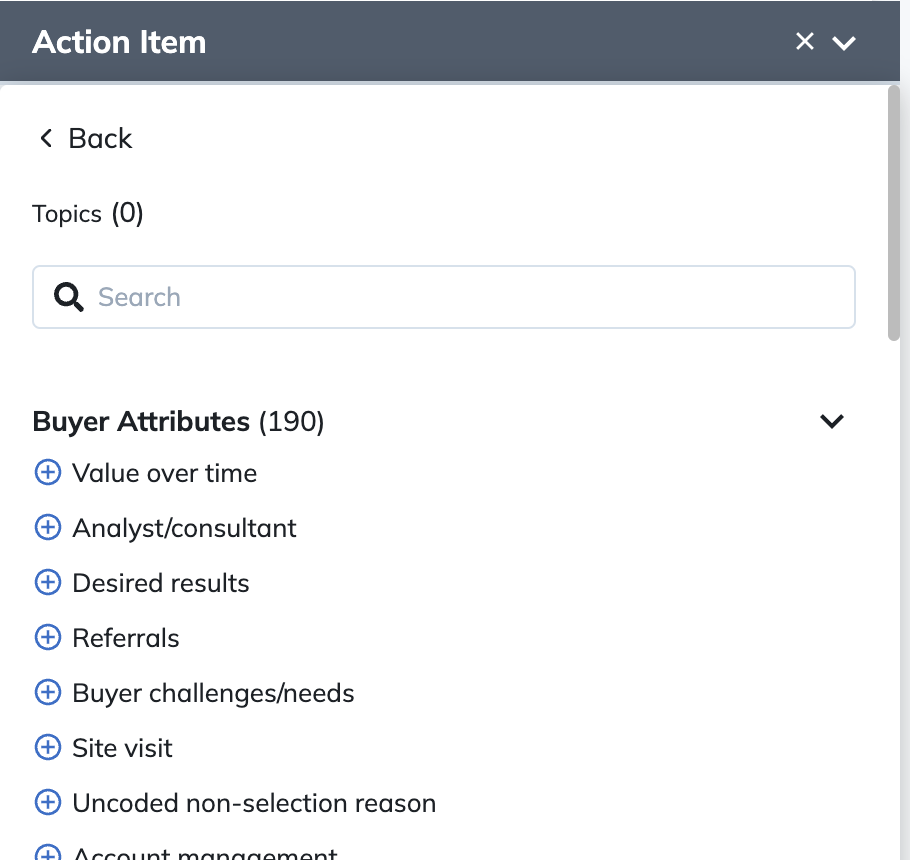Viewport: 910px width, 860px height.
Task: Focus the Search input field
Action: pyautogui.click(x=443, y=297)
